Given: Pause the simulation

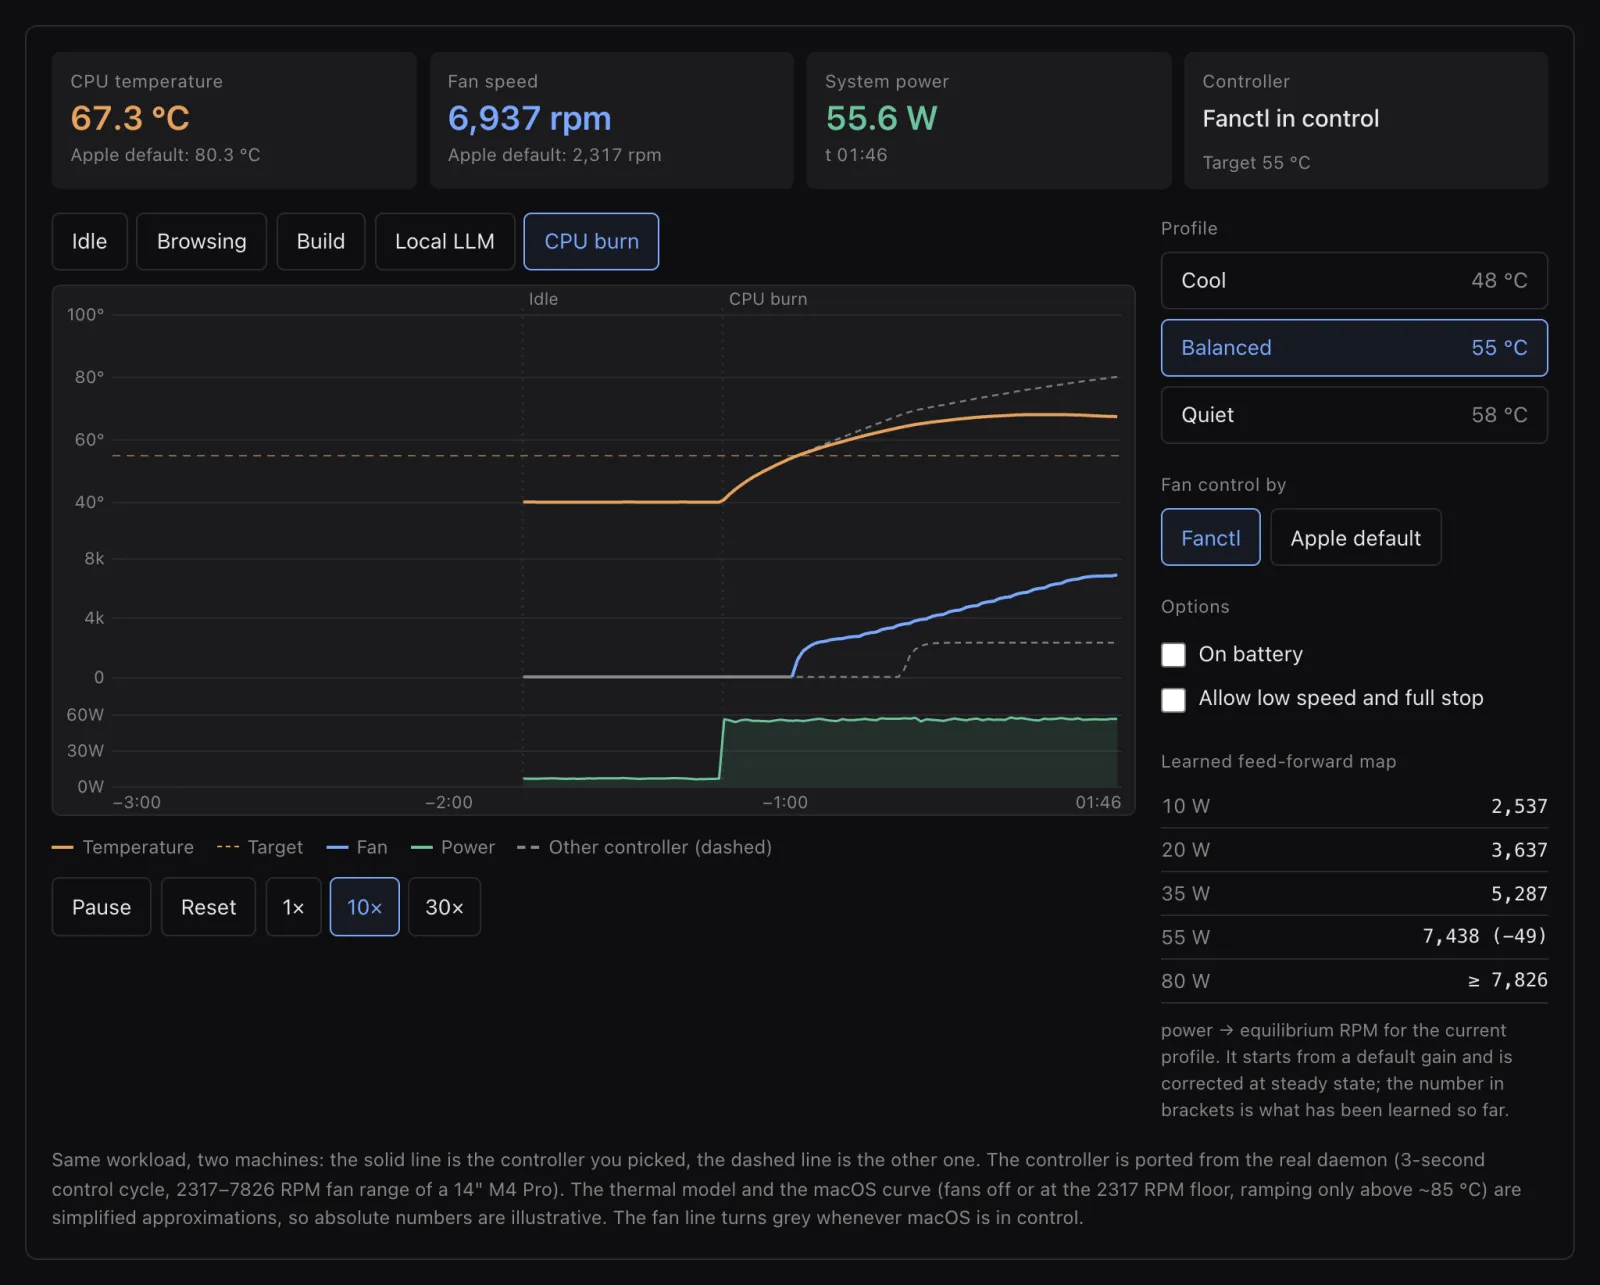Looking at the screenshot, I should (x=101, y=907).
